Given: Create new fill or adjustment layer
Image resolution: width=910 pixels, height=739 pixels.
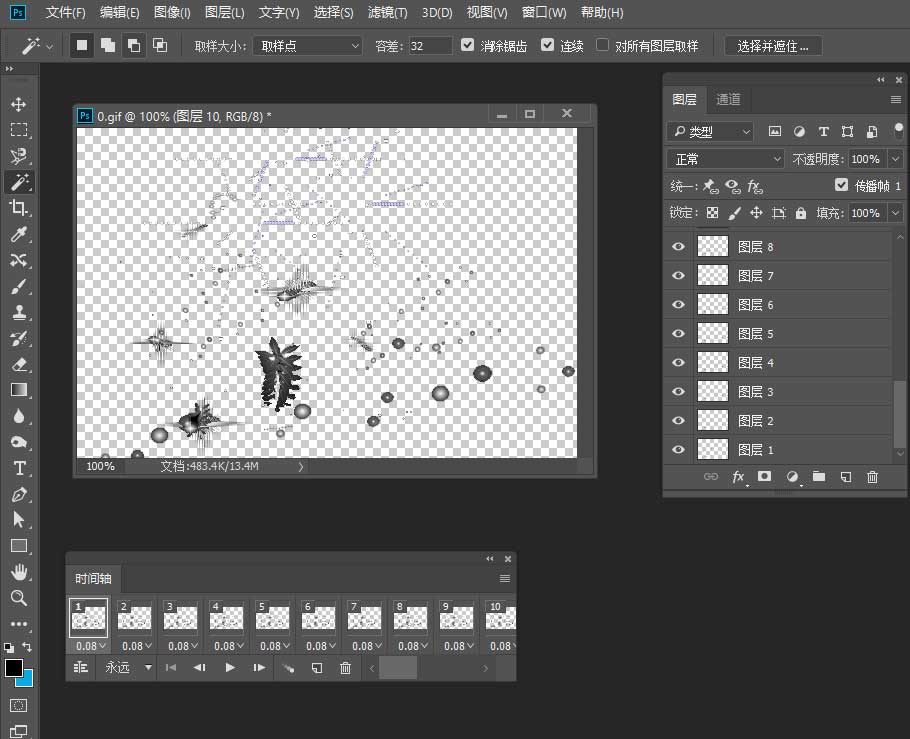Looking at the screenshot, I should [x=792, y=477].
